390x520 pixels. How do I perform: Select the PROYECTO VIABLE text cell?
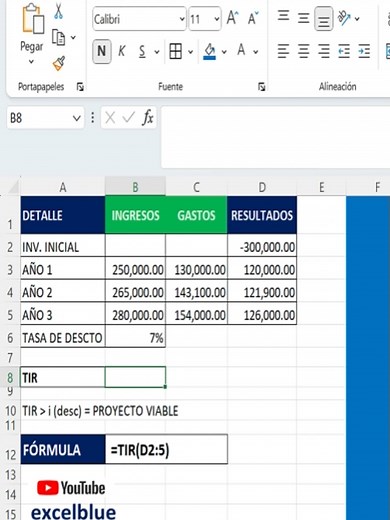[x=100, y=411]
